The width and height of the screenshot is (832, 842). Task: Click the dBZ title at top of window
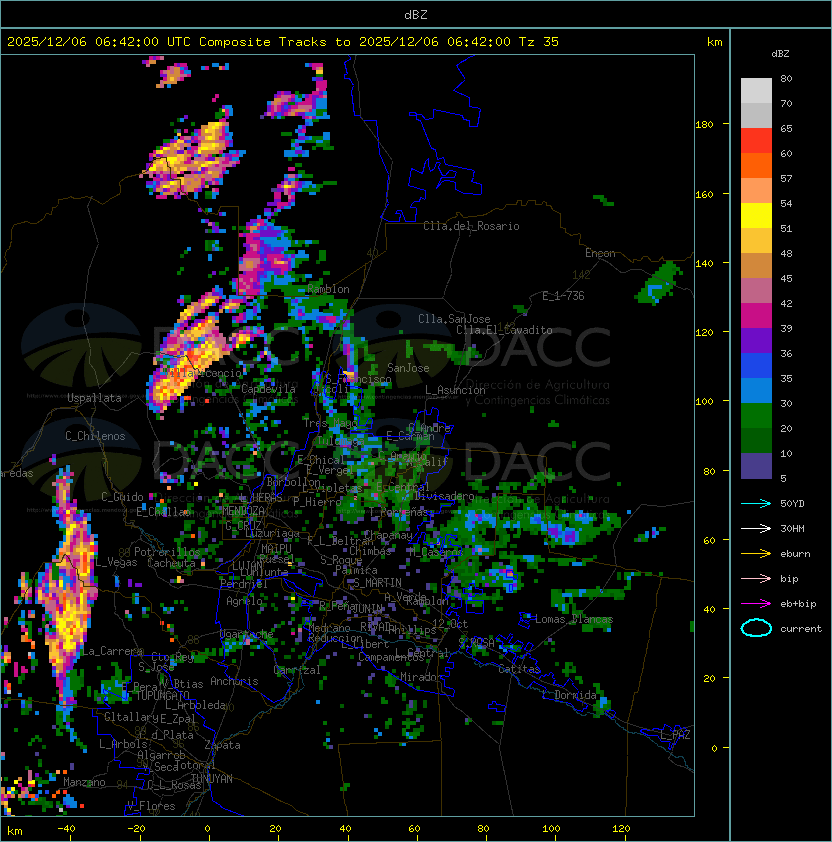(x=416, y=14)
